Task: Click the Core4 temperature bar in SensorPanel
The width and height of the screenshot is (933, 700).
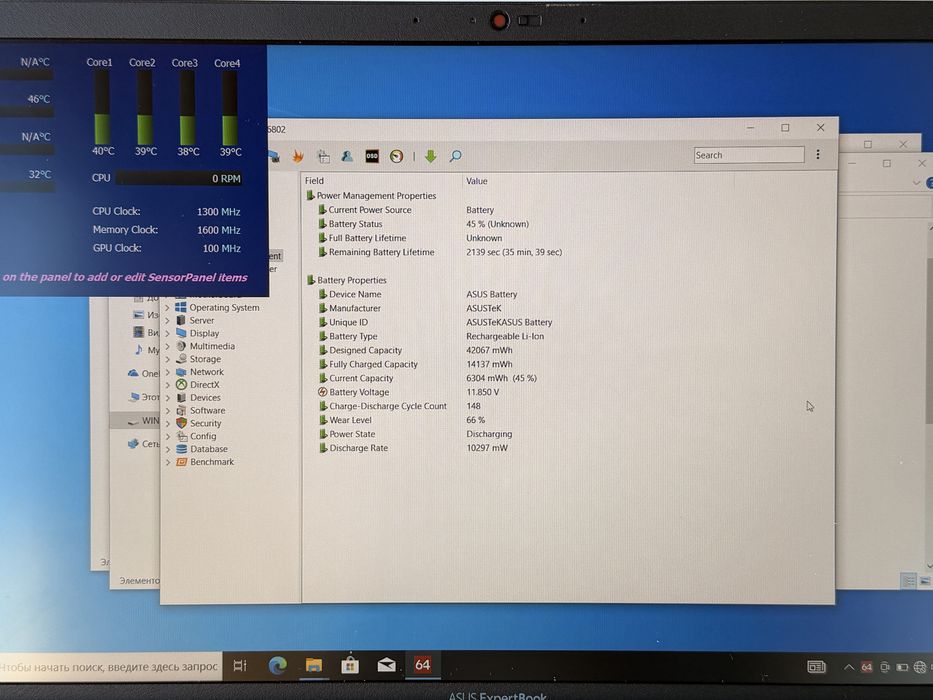Action: pyautogui.click(x=230, y=108)
